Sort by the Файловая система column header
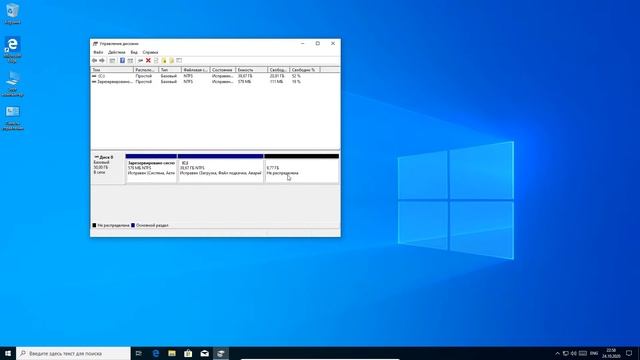Screen dimensions: 640x360 [196, 70]
